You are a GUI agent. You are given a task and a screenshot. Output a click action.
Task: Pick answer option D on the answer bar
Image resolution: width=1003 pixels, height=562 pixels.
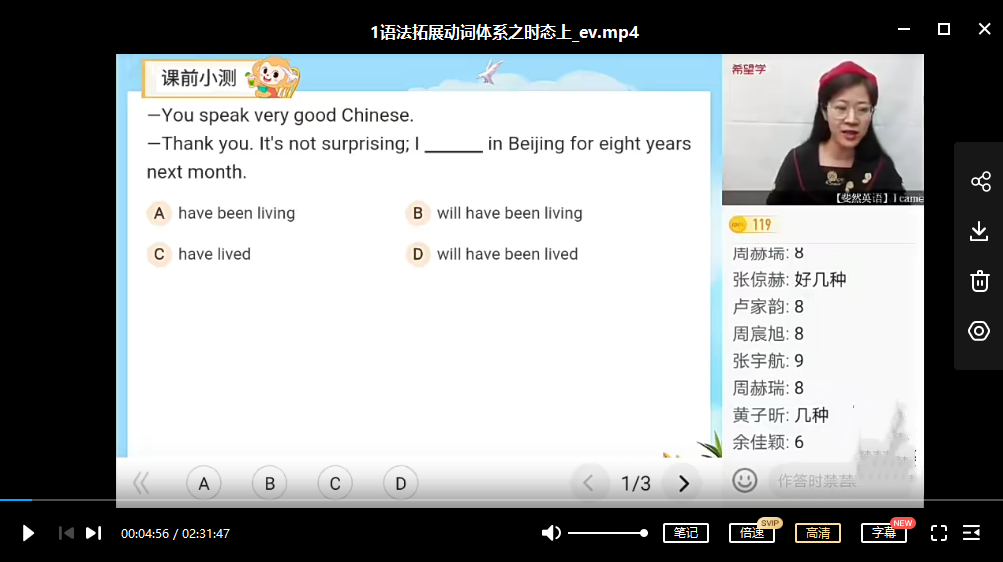click(400, 484)
